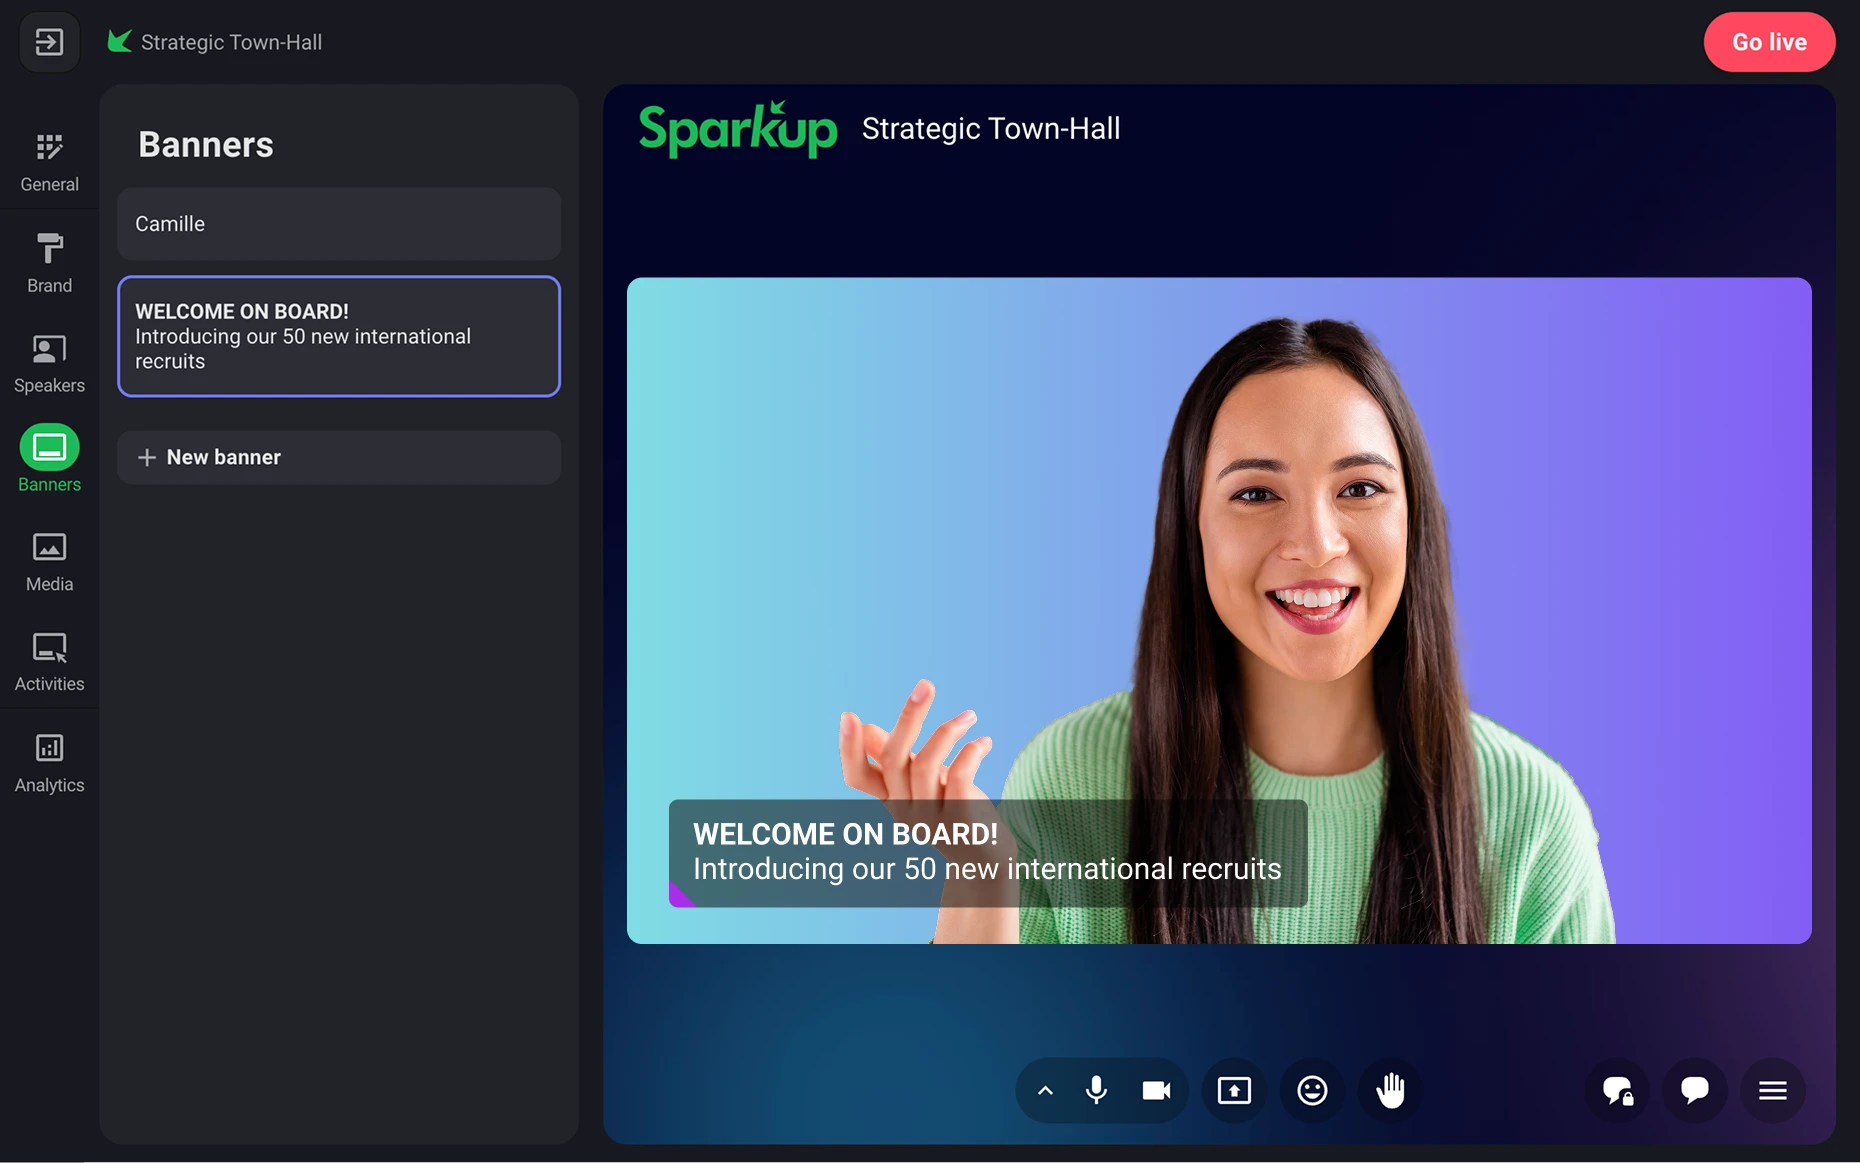Mute the microphone
The image size is (1860, 1163).
click(1096, 1090)
